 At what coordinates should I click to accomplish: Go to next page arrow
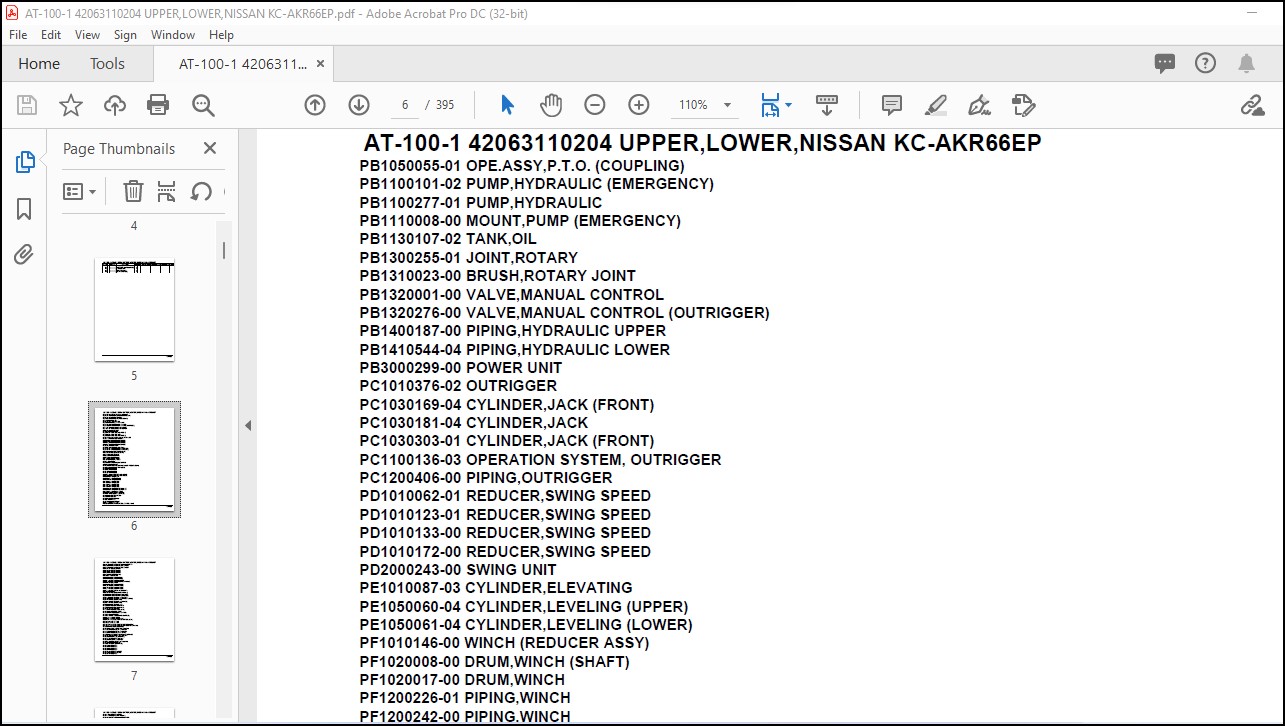tap(359, 105)
